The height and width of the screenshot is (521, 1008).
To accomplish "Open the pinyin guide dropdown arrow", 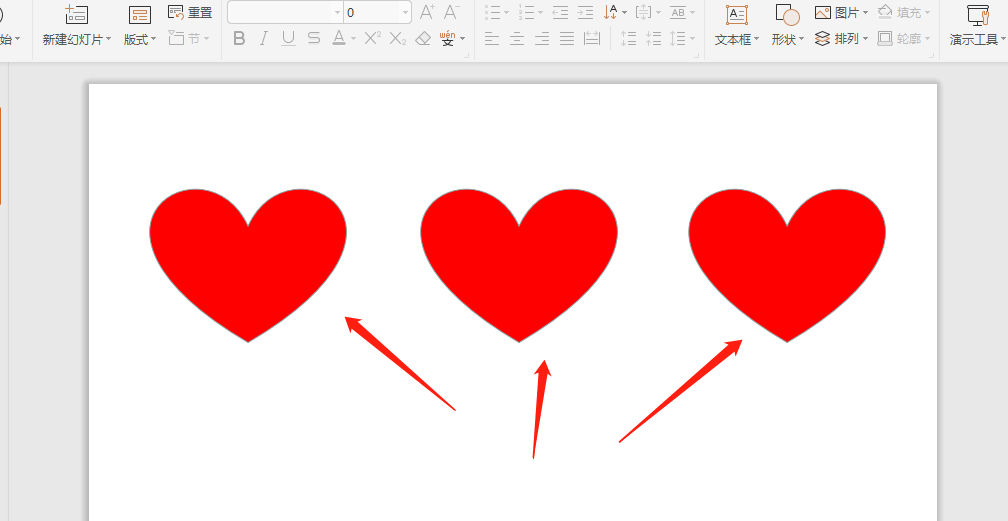I will tap(462, 39).
